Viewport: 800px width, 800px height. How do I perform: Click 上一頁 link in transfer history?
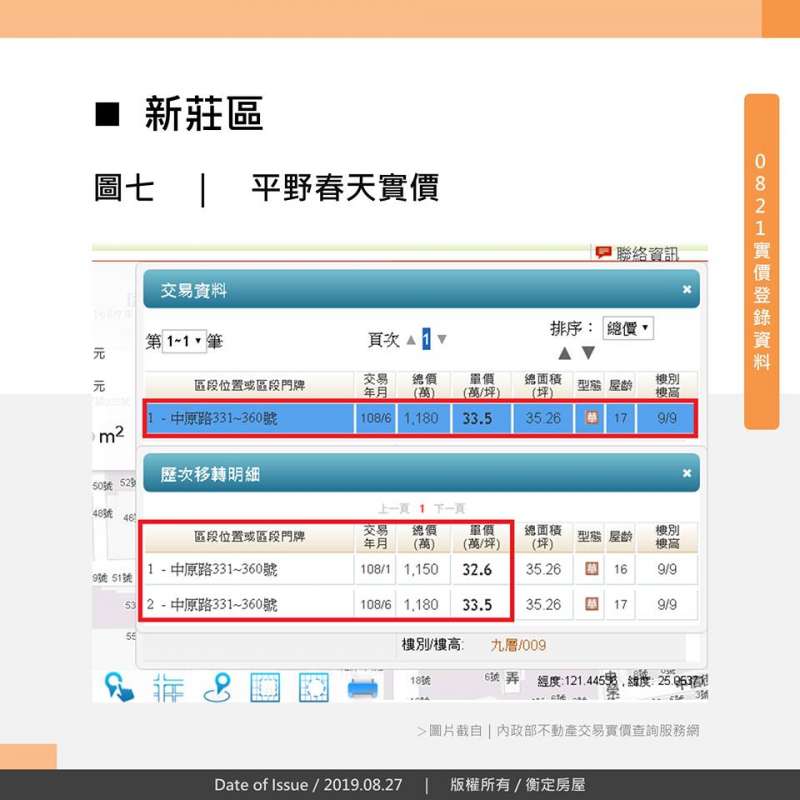pyautogui.click(x=394, y=508)
